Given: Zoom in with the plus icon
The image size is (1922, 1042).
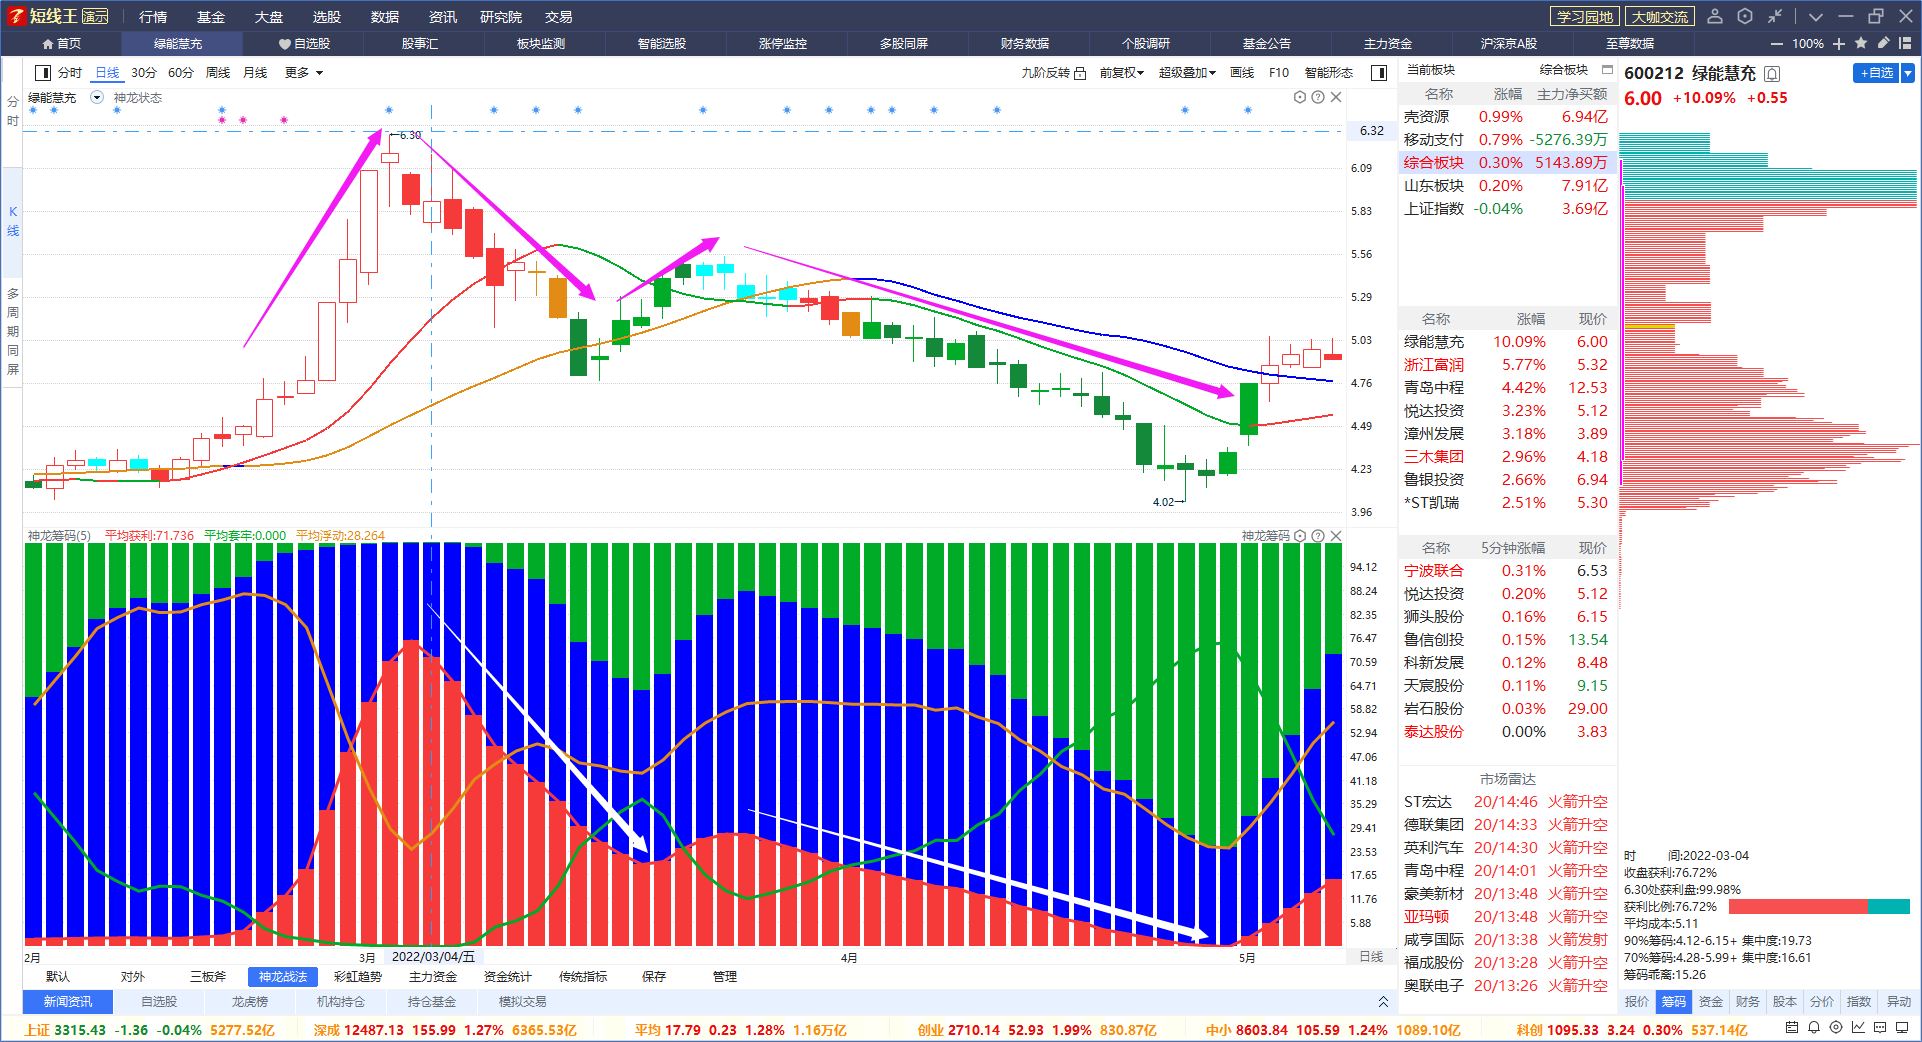Looking at the screenshot, I should [x=1839, y=44].
